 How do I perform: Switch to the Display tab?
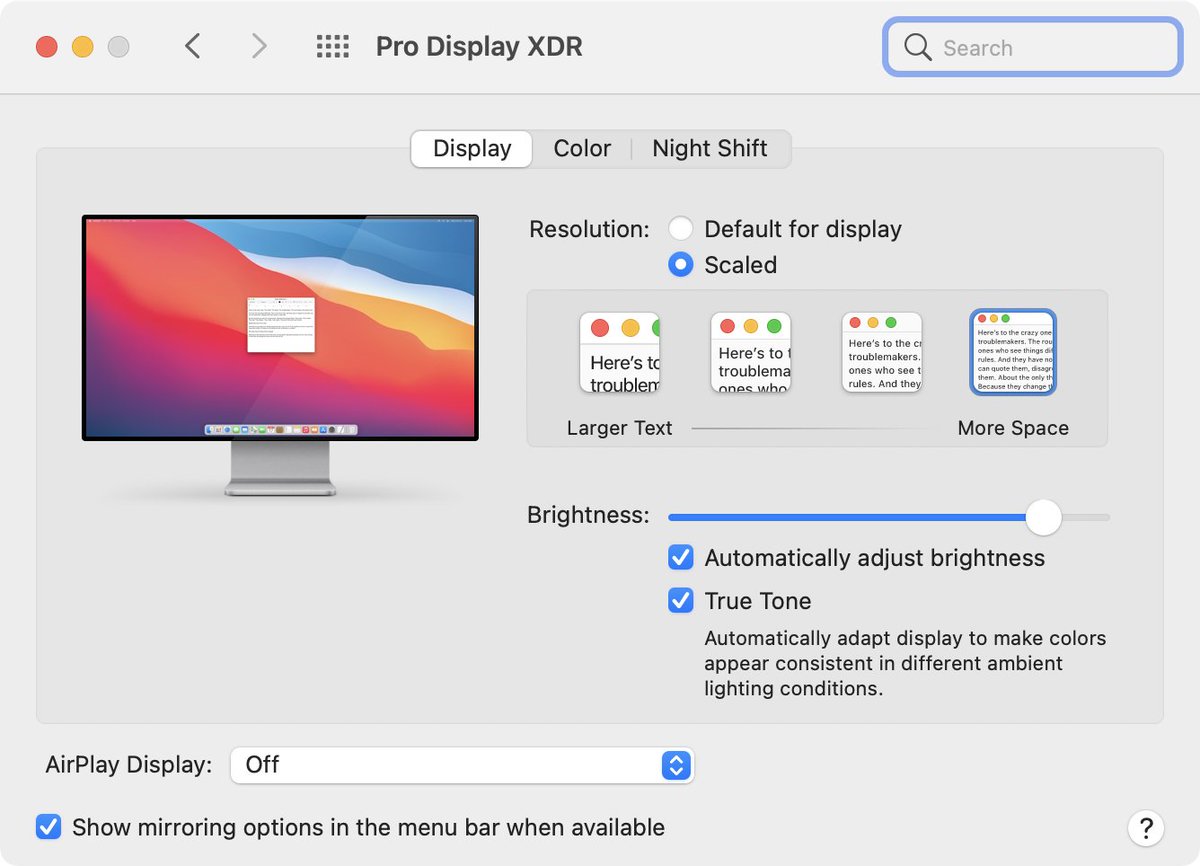pos(472,149)
